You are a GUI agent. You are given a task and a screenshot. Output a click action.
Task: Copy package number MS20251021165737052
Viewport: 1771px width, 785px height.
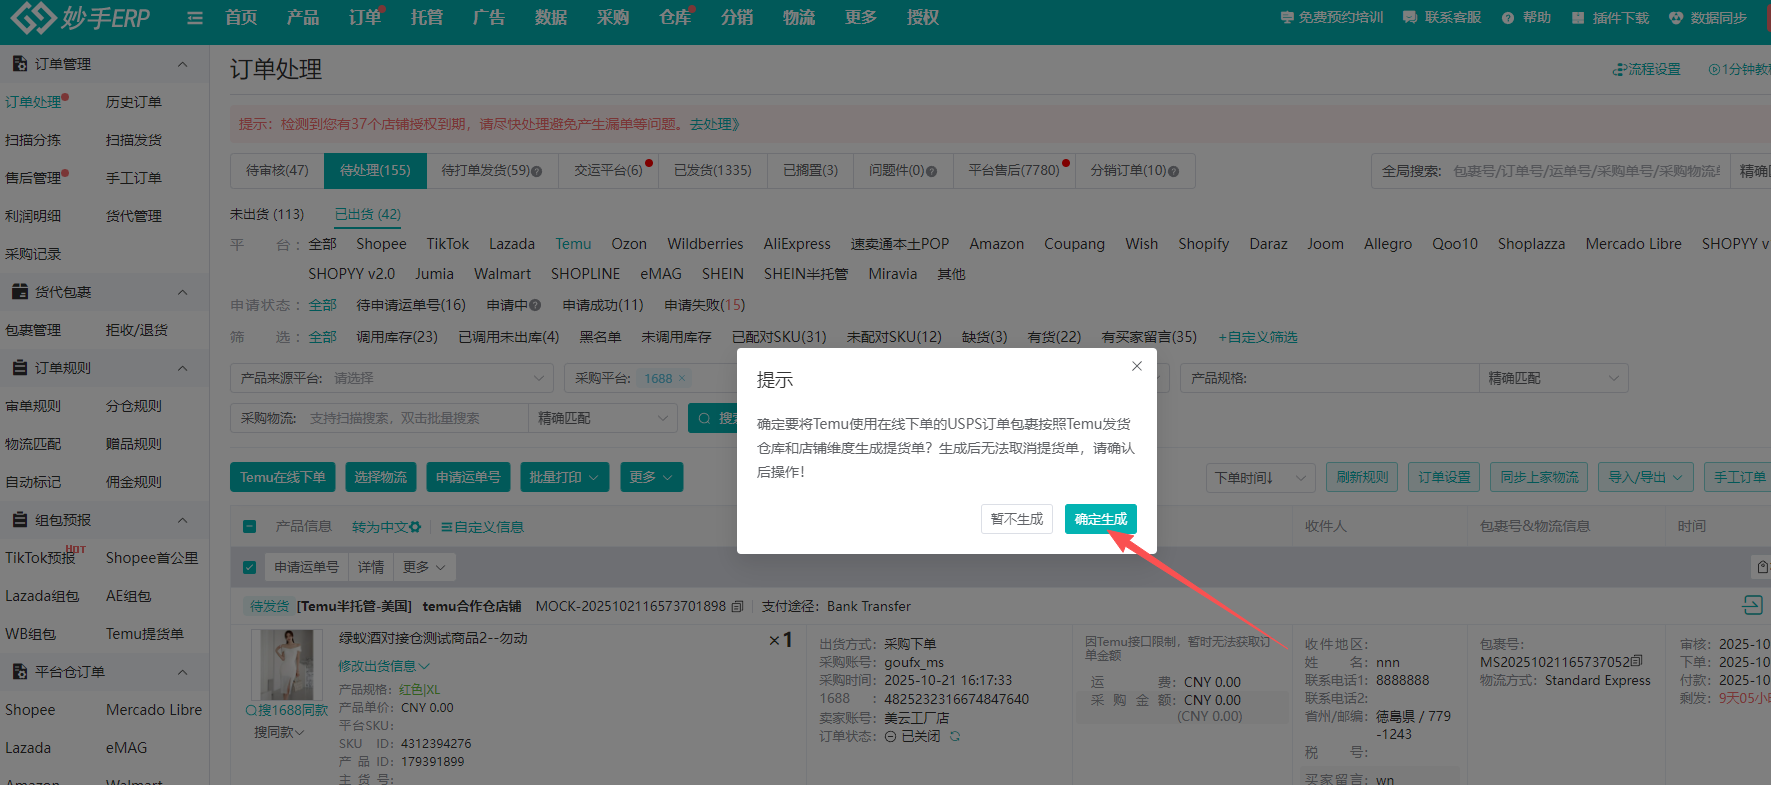click(1636, 662)
